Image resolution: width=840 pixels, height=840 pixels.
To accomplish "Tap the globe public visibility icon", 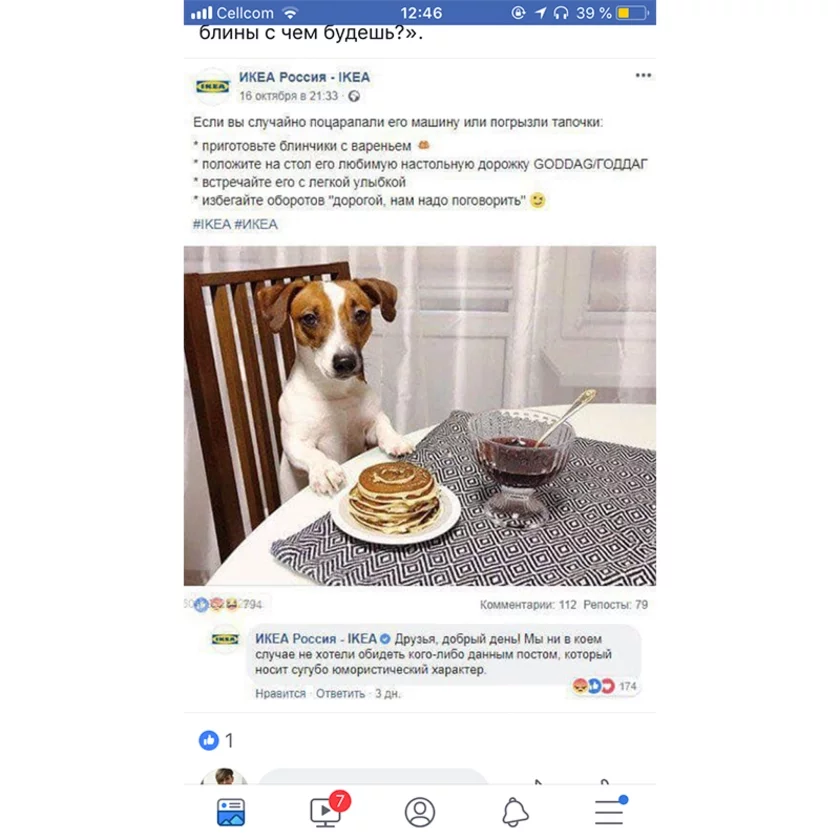I will 354,96.
